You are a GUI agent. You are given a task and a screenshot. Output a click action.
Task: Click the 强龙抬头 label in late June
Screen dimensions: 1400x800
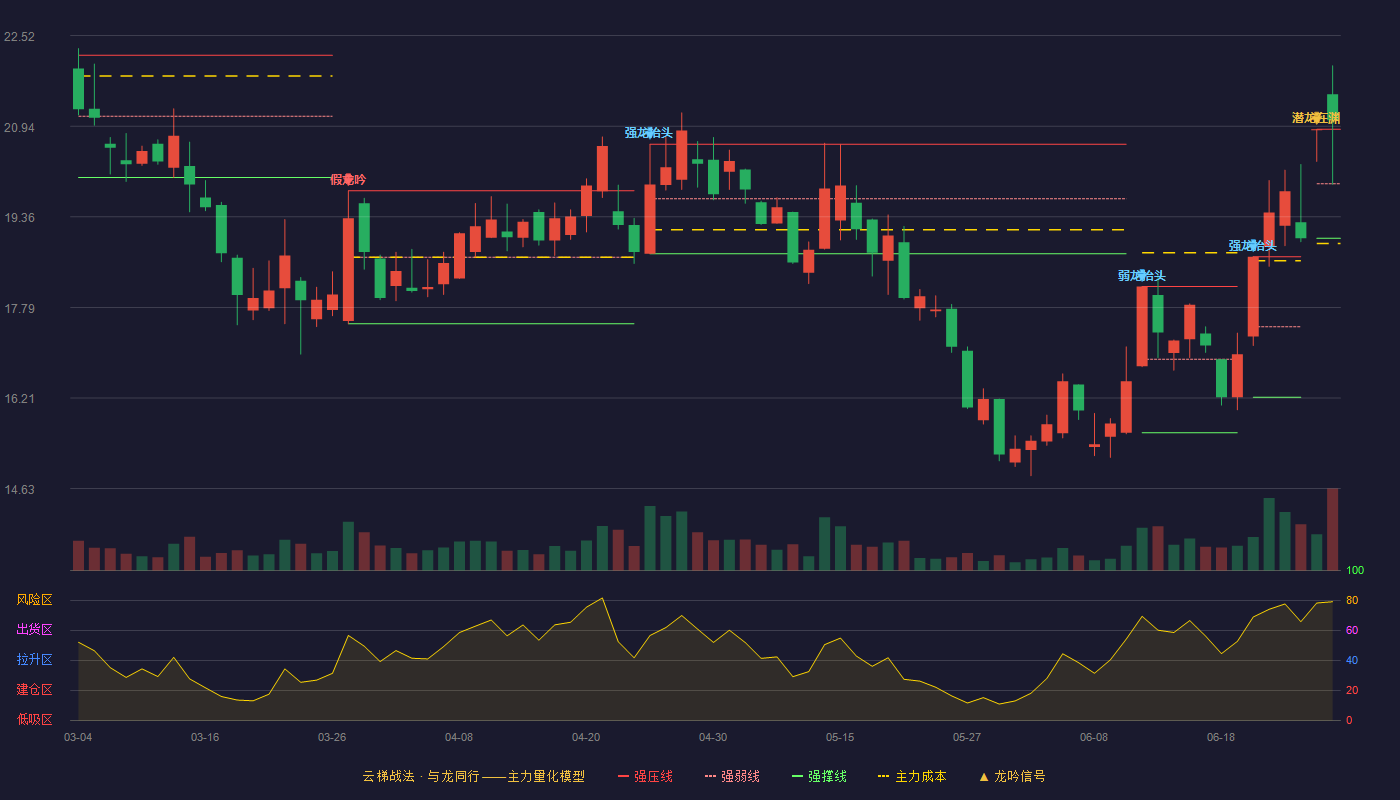(1252, 246)
